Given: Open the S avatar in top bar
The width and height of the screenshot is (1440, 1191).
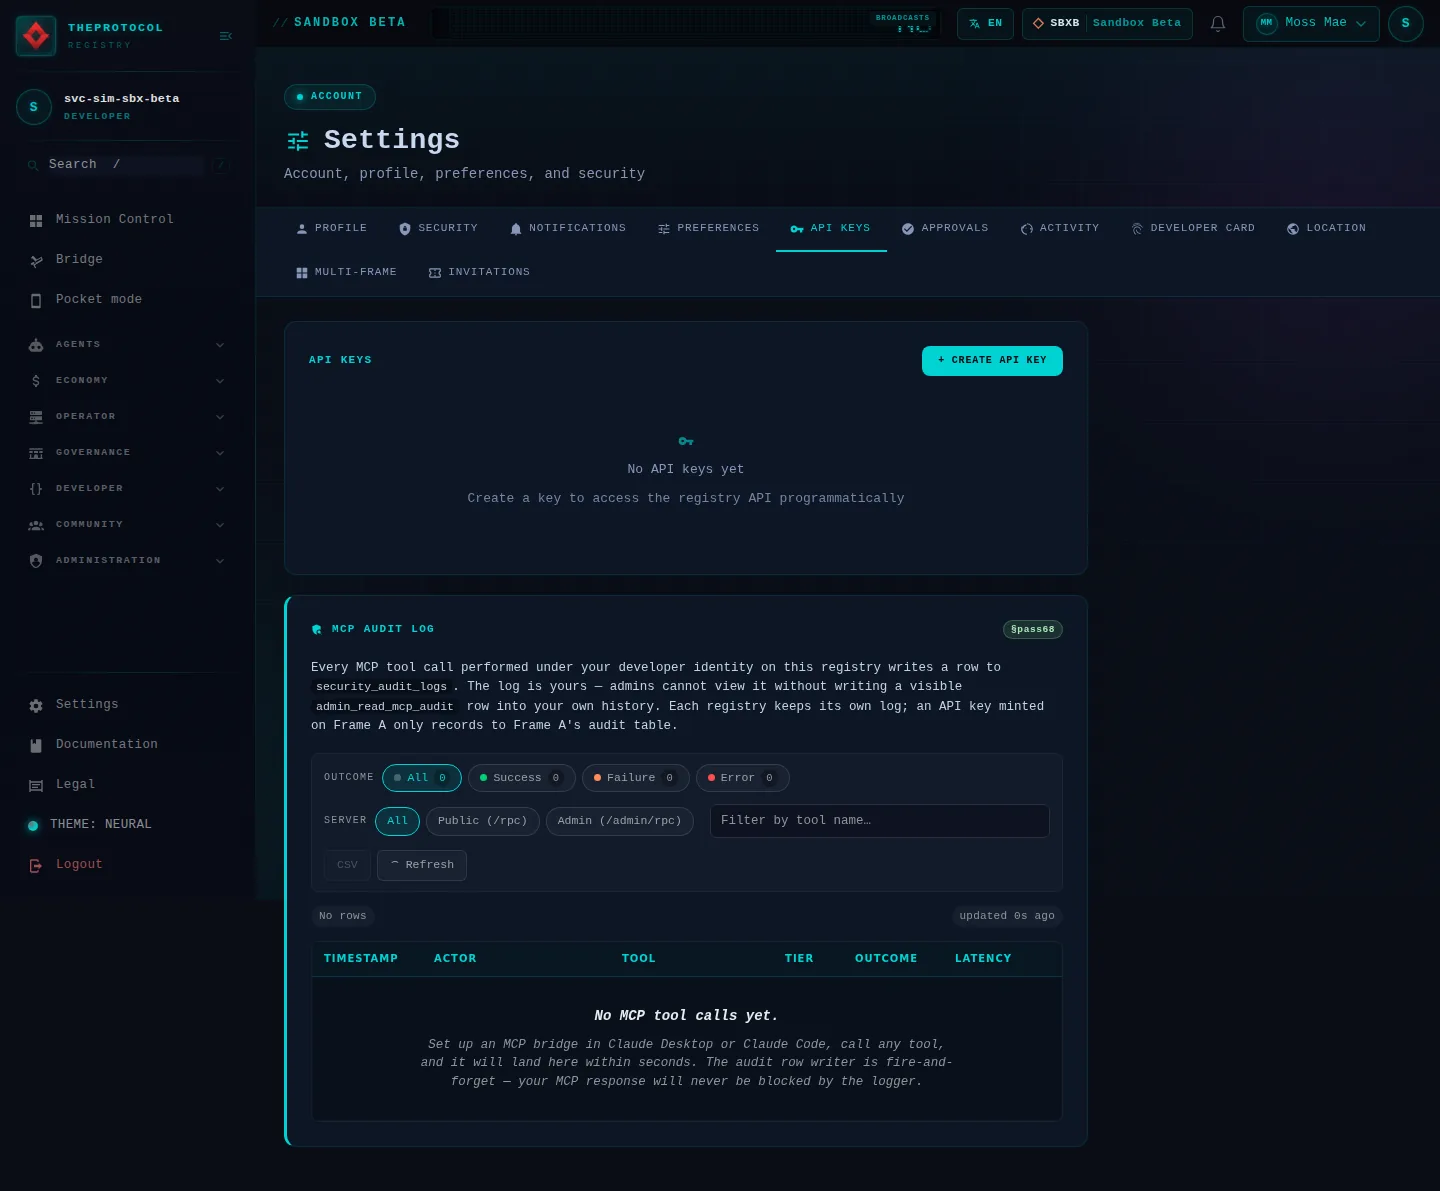Looking at the screenshot, I should pos(1405,23).
